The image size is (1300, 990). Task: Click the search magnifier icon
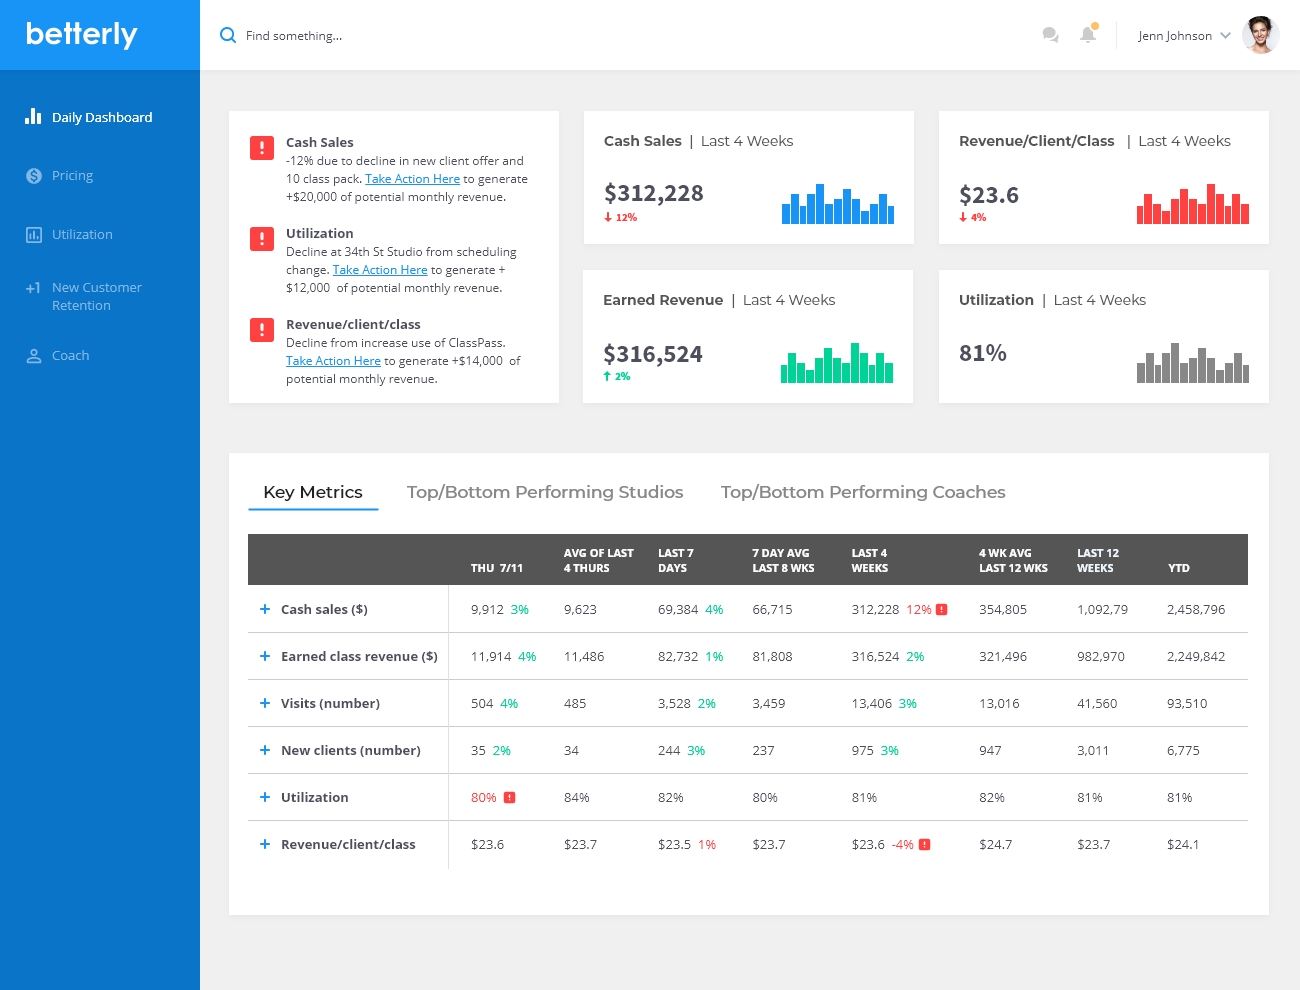tap(228, 35)
